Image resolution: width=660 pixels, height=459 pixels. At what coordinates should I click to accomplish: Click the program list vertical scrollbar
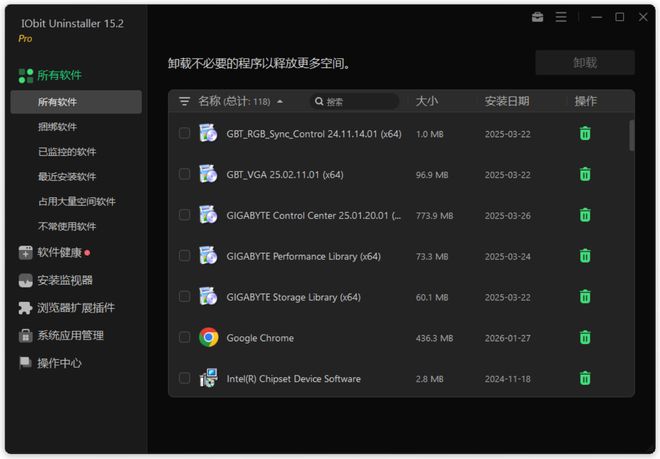(x=631, y=135)
